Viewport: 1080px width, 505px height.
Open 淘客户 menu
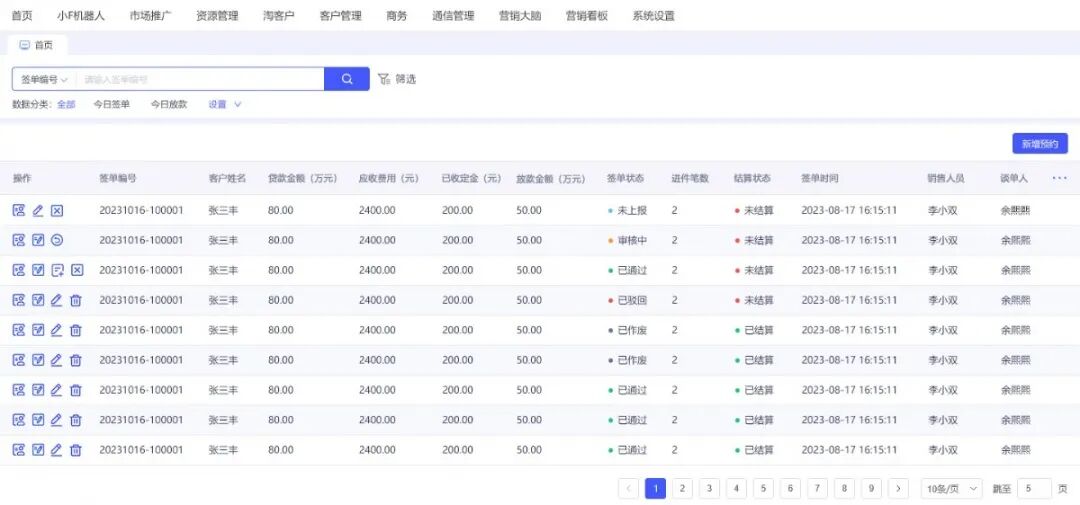(279, 16)
